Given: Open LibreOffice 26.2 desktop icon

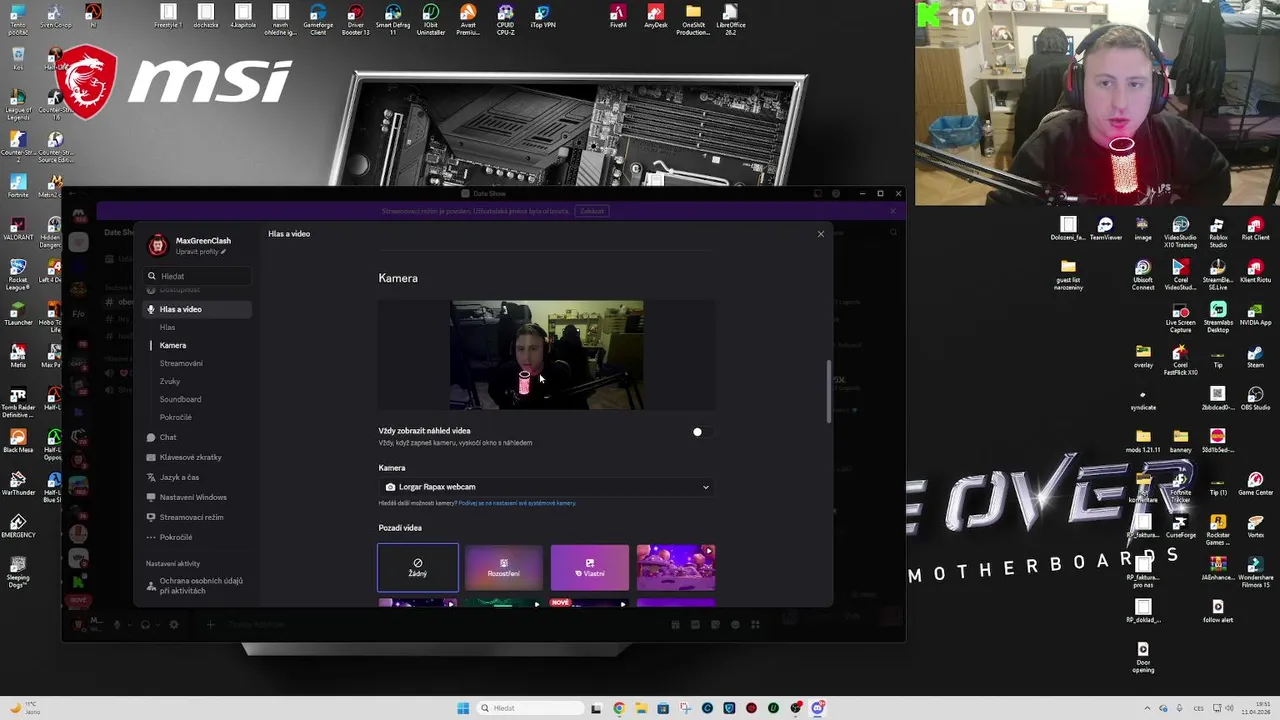Looking at the screenshot, I should [x=731, y=19].
